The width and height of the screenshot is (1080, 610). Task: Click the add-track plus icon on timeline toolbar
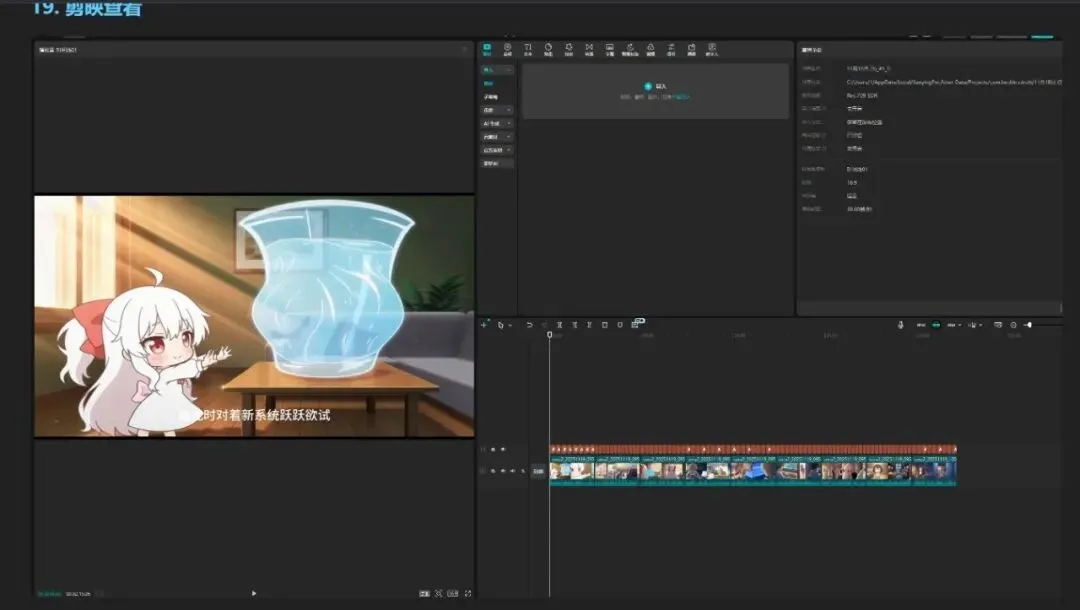(x=484, y=324)
